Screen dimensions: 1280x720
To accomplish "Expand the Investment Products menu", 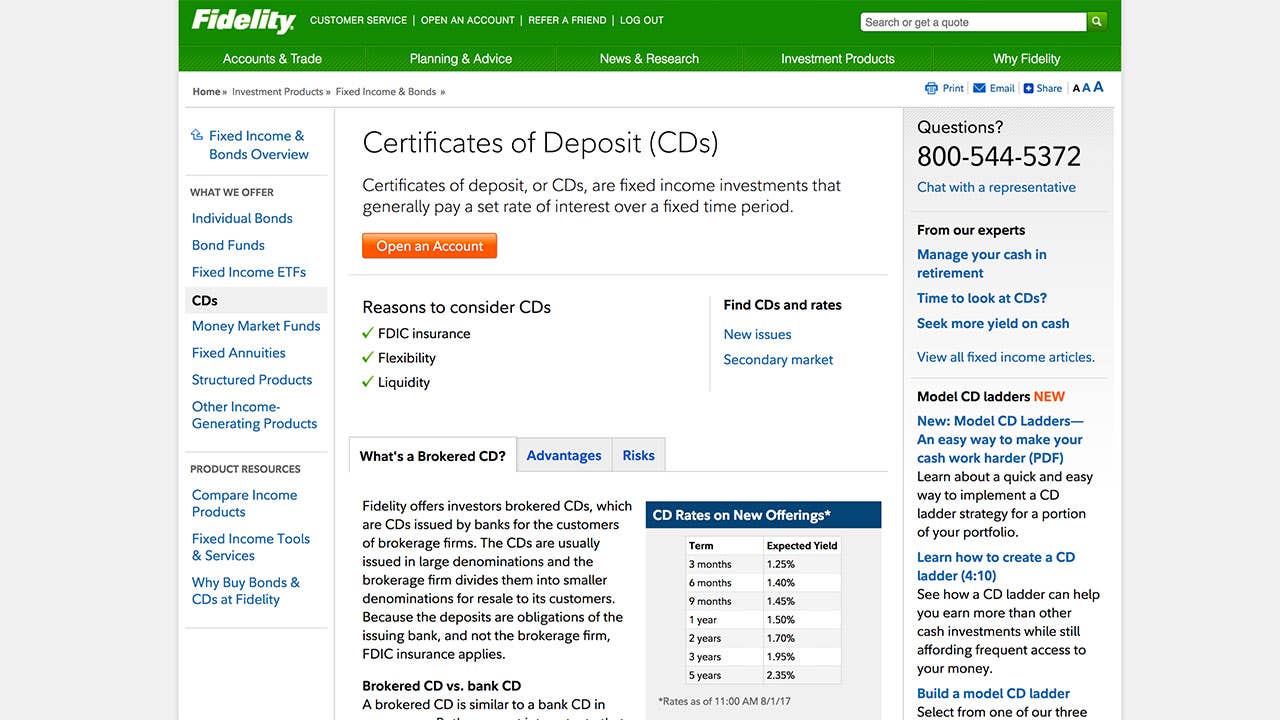I will click(837, 59).
